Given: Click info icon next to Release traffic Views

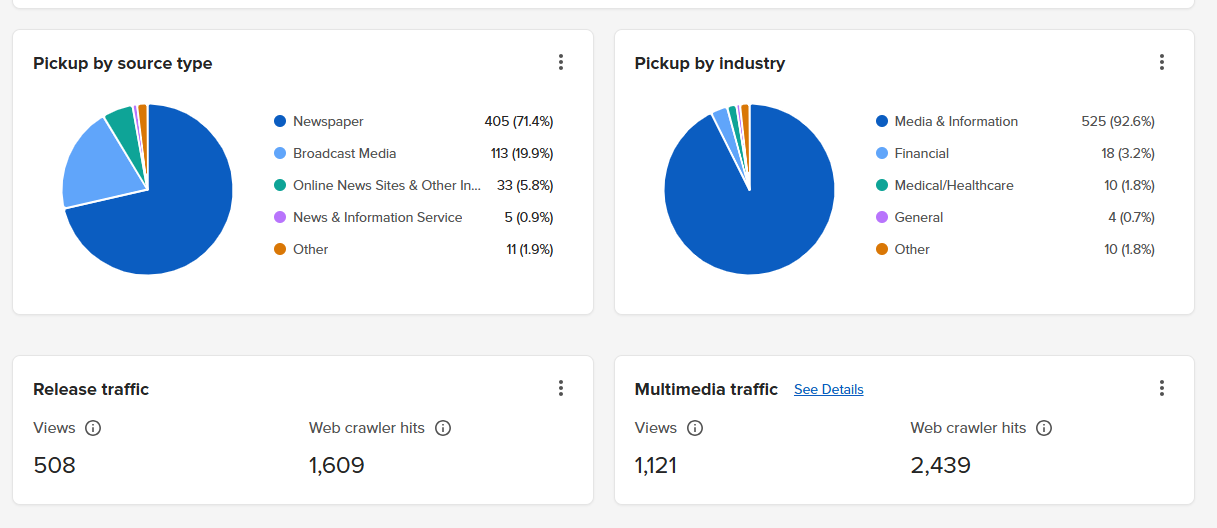Looking at the screenshot, I should pyautogui.click(x=93, y=428).
